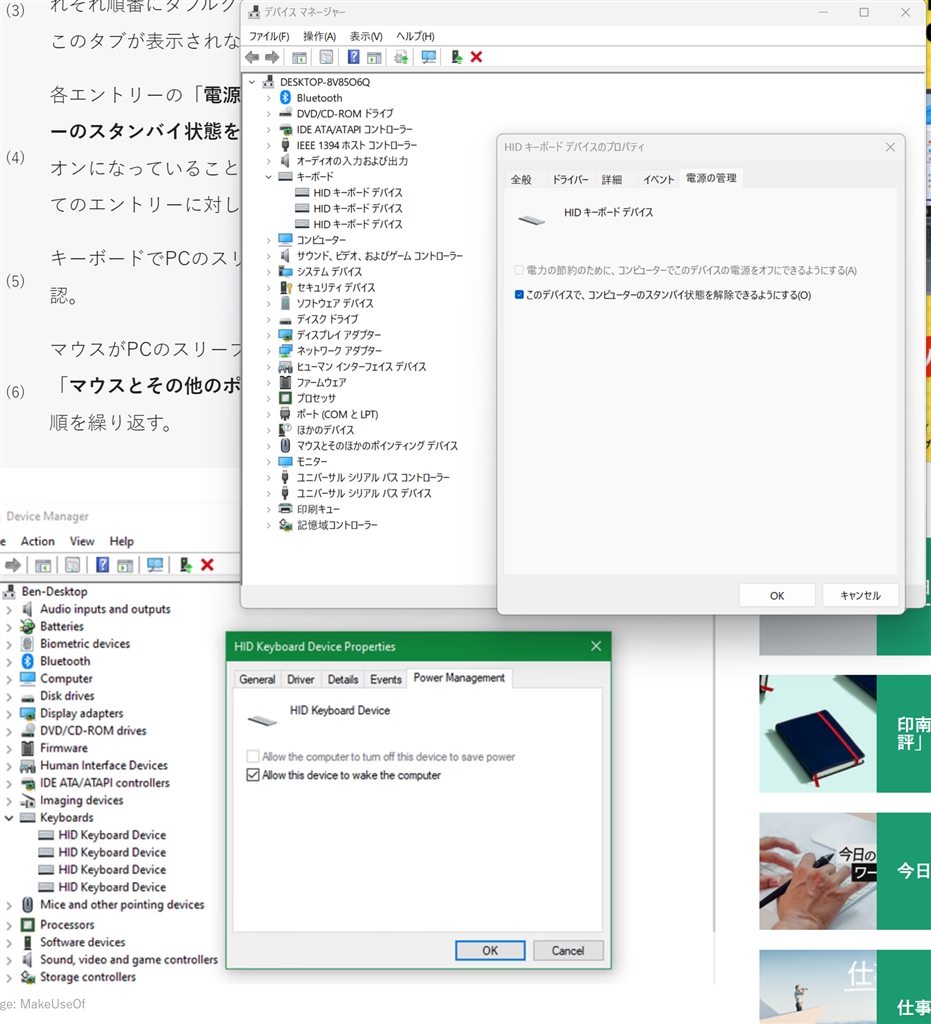Screen dimensions: 931x1024
Task: Click scan for hardware changes icon in Japanese toolbar
Action: [x=428, y=57]
